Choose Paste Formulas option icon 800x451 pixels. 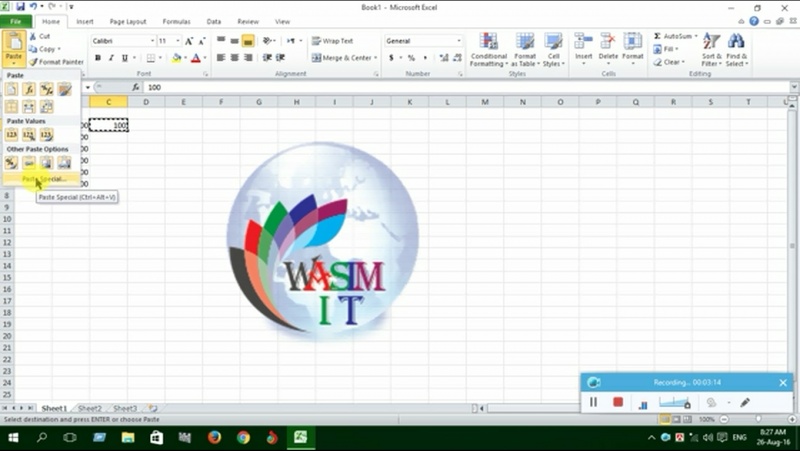tap(29, 90)
